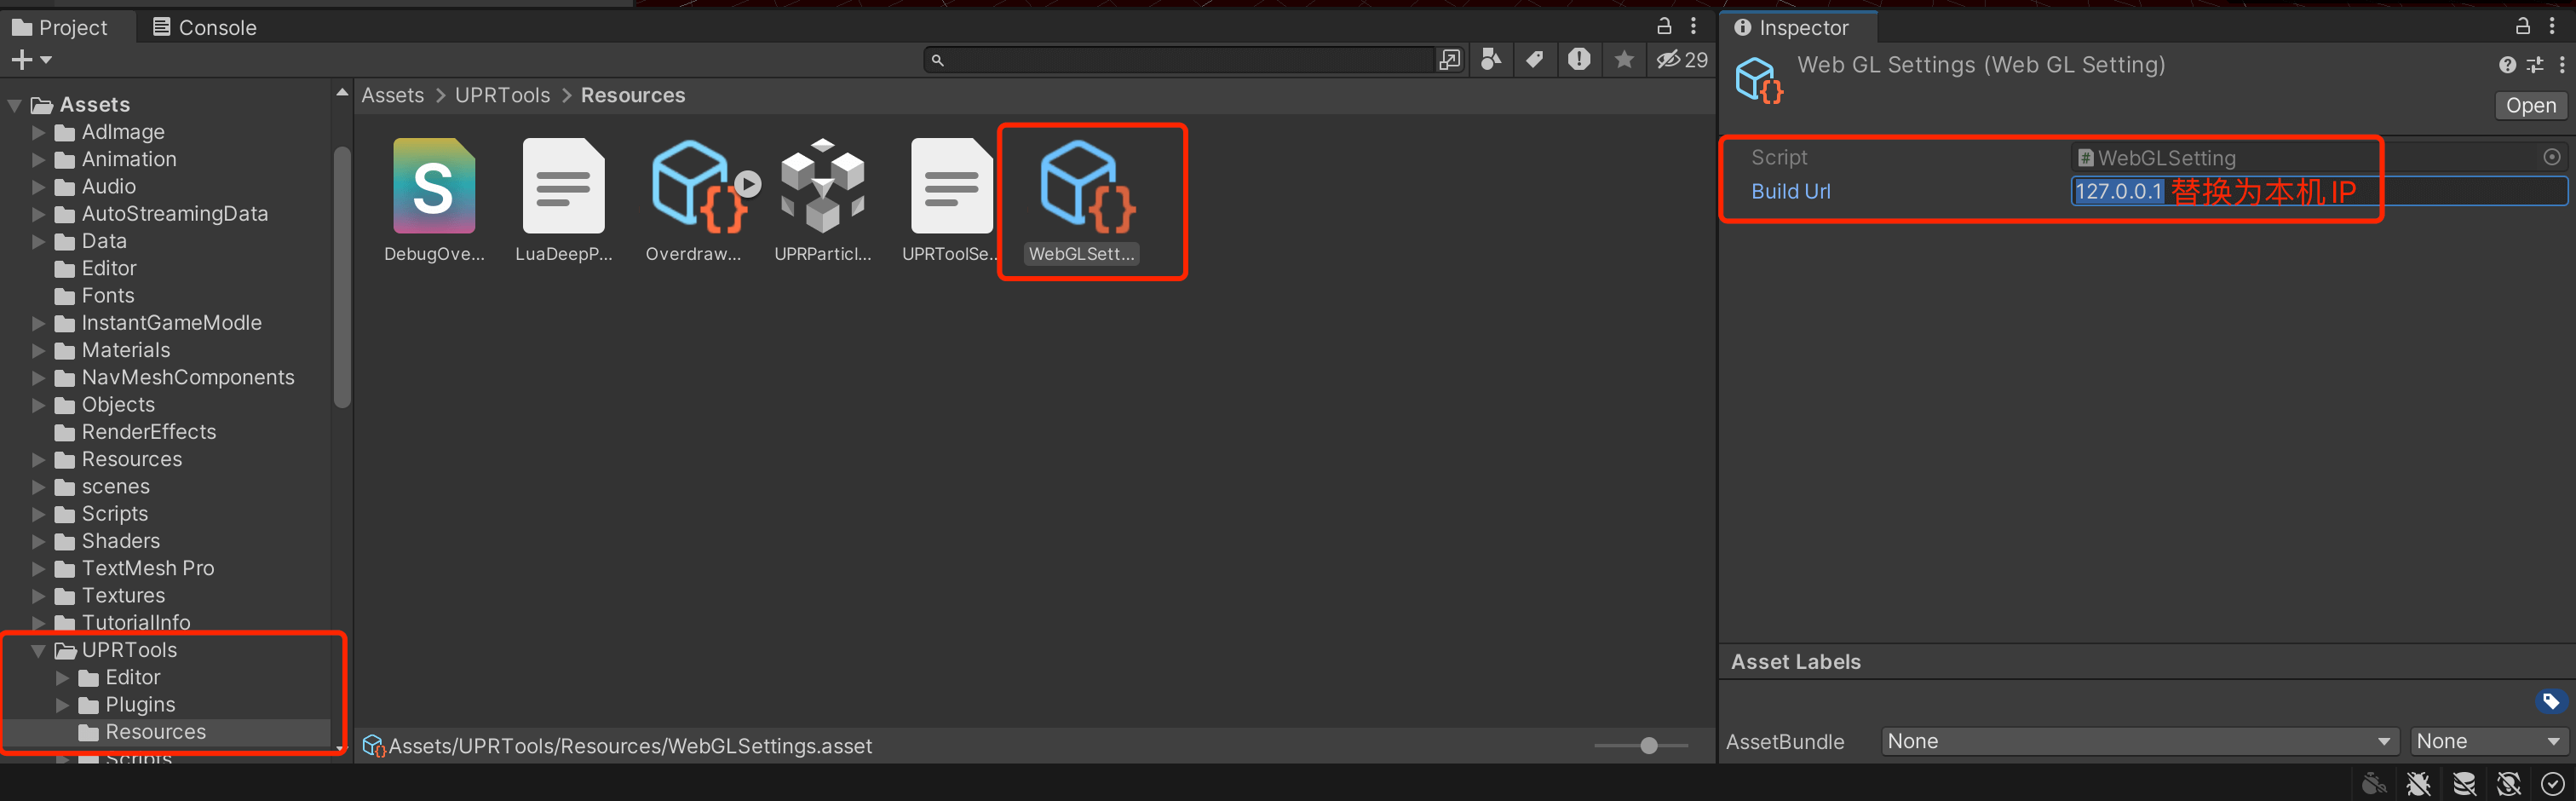Click the search by type filter icon
Viewport: 2576px width, 801px height.
coord(1490,60)
